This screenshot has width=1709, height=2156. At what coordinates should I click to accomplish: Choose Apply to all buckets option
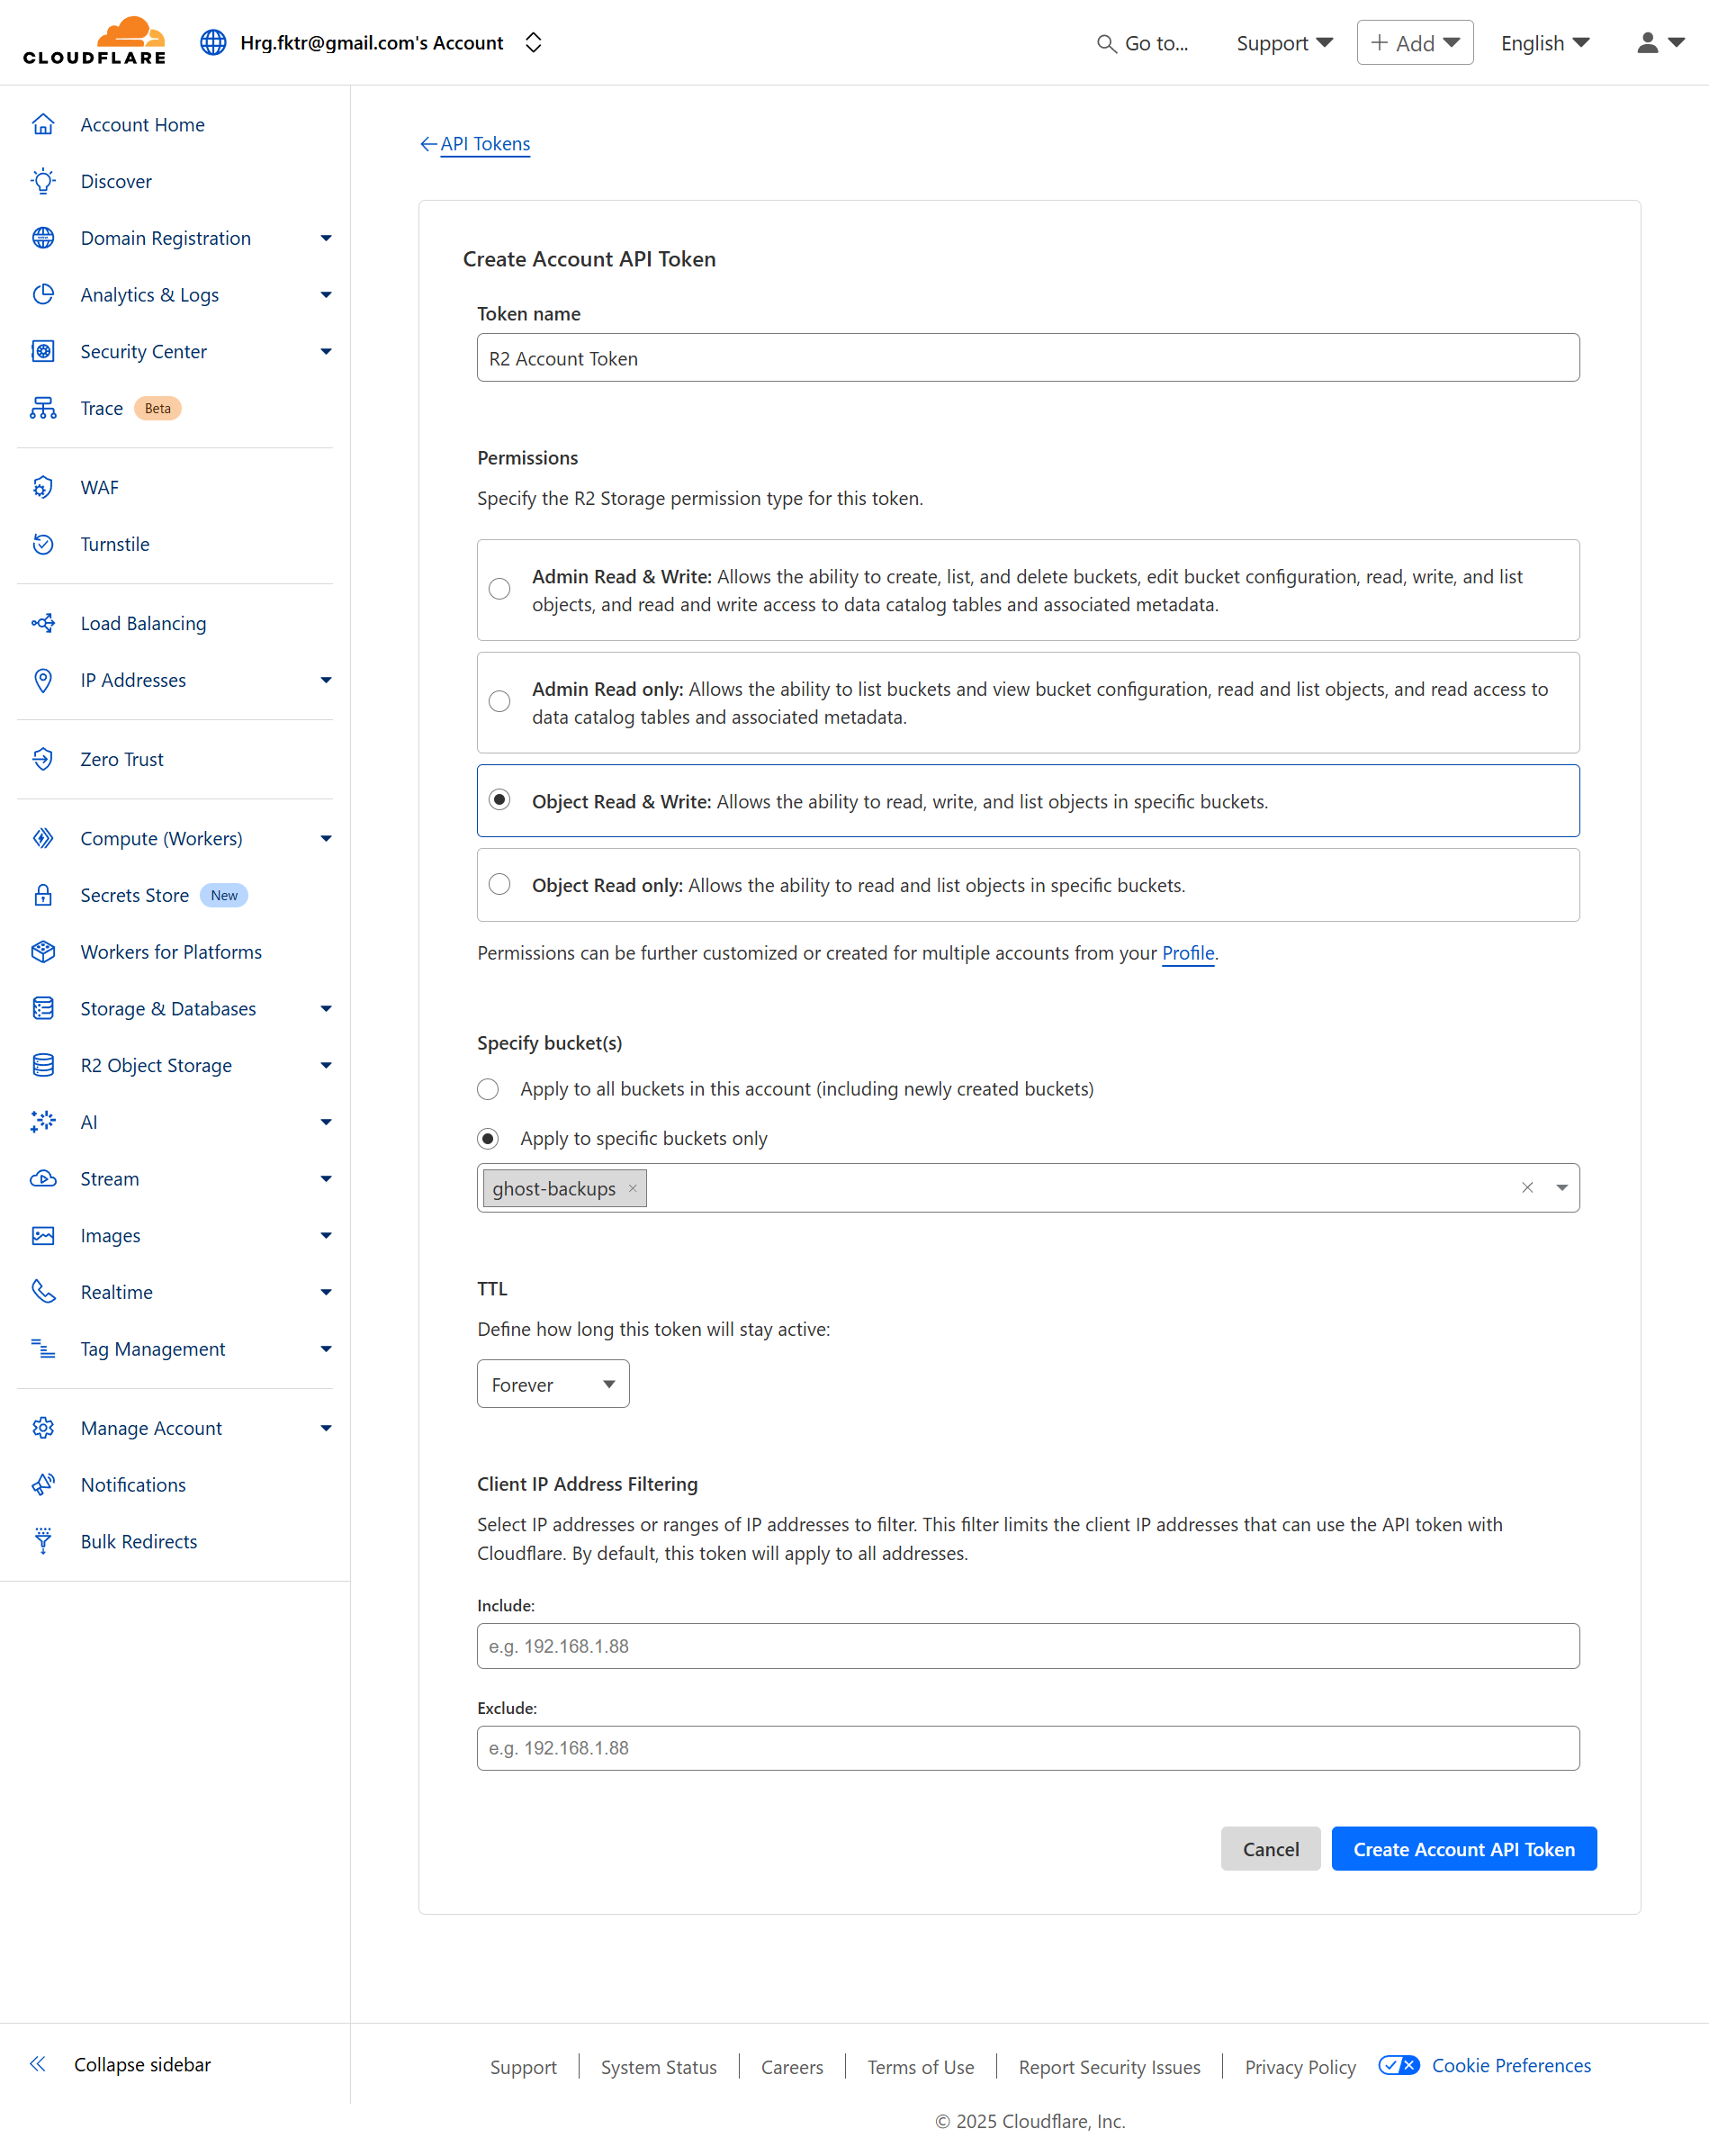click(488, 1089)
